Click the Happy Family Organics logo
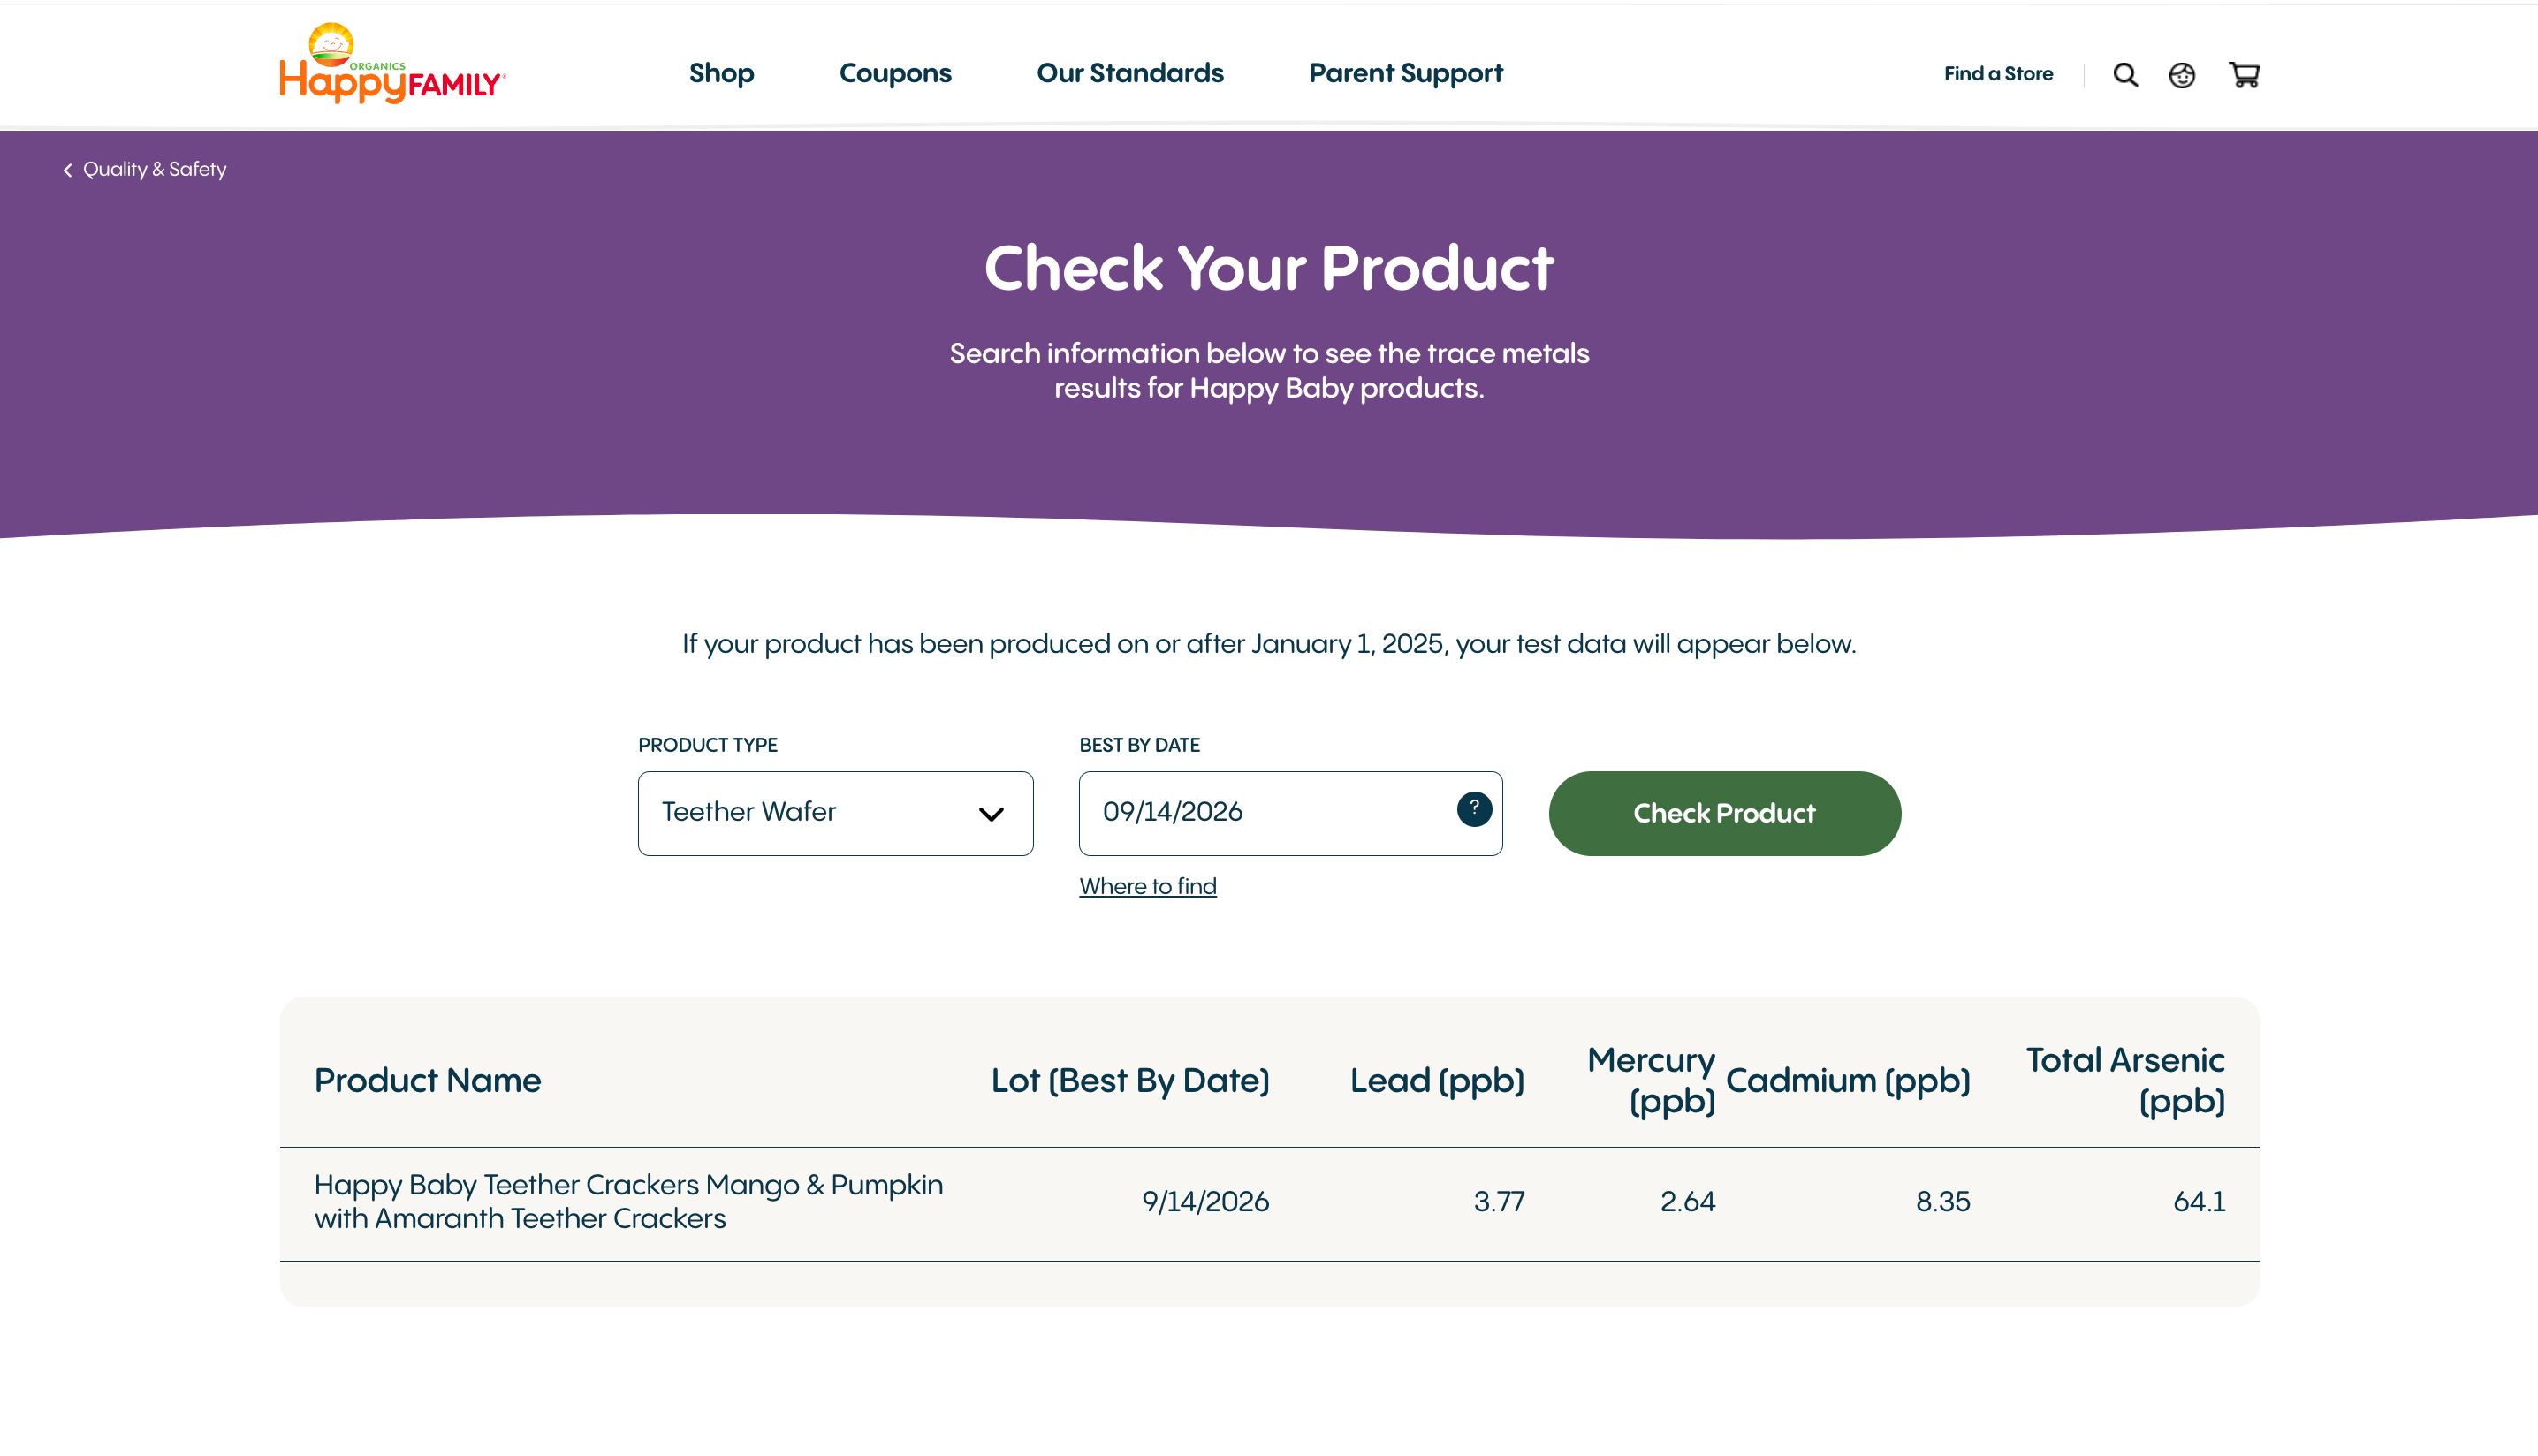The height and width of the screenshot is (1456, 2538). (392, 65)
